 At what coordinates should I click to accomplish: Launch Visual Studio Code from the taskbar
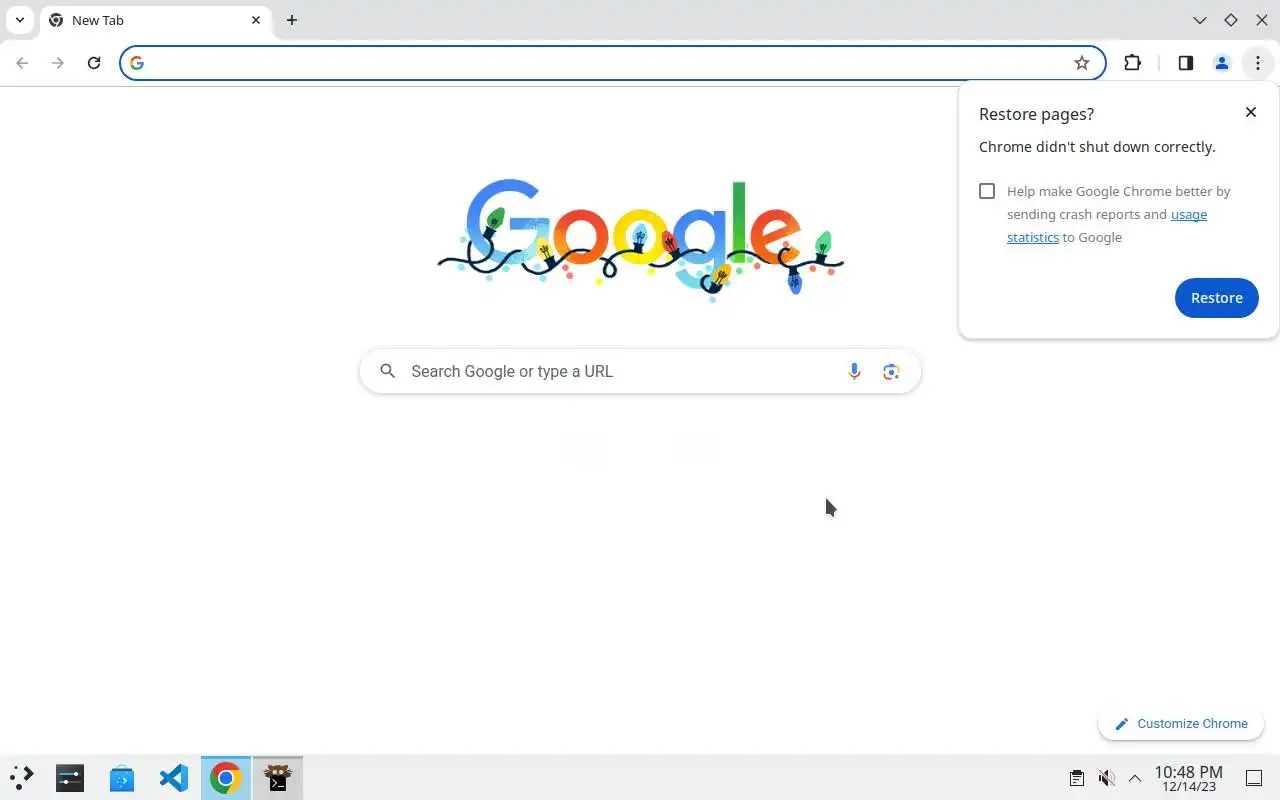click(174, 777)
